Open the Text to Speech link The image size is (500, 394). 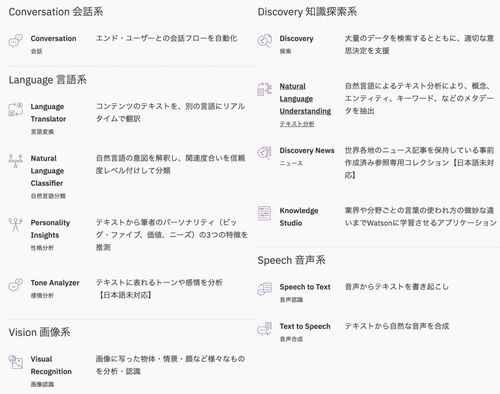(305, 326)
